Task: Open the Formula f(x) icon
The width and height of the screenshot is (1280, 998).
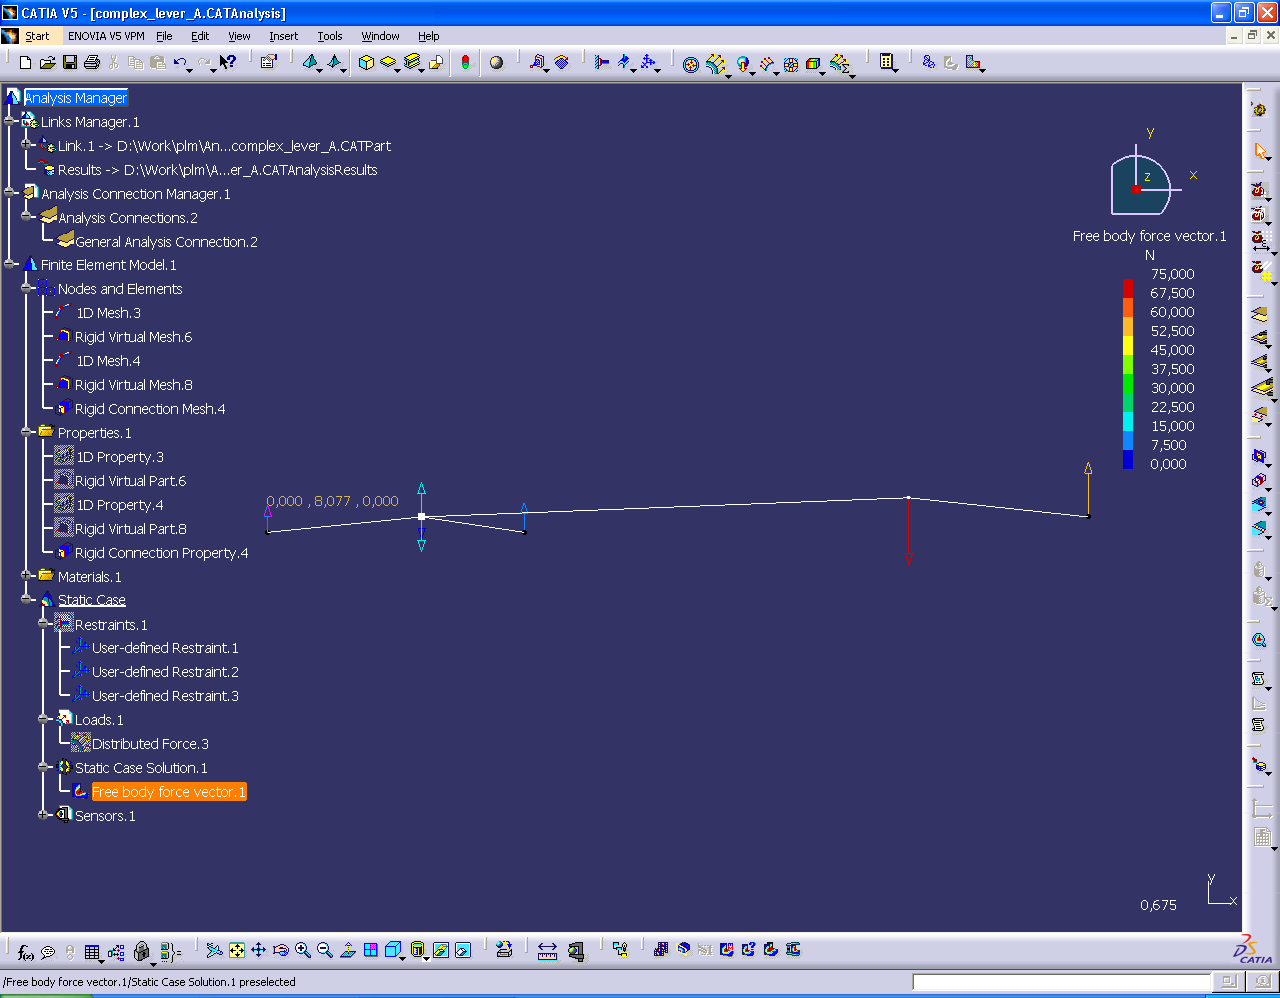Action: coord(25,952)
